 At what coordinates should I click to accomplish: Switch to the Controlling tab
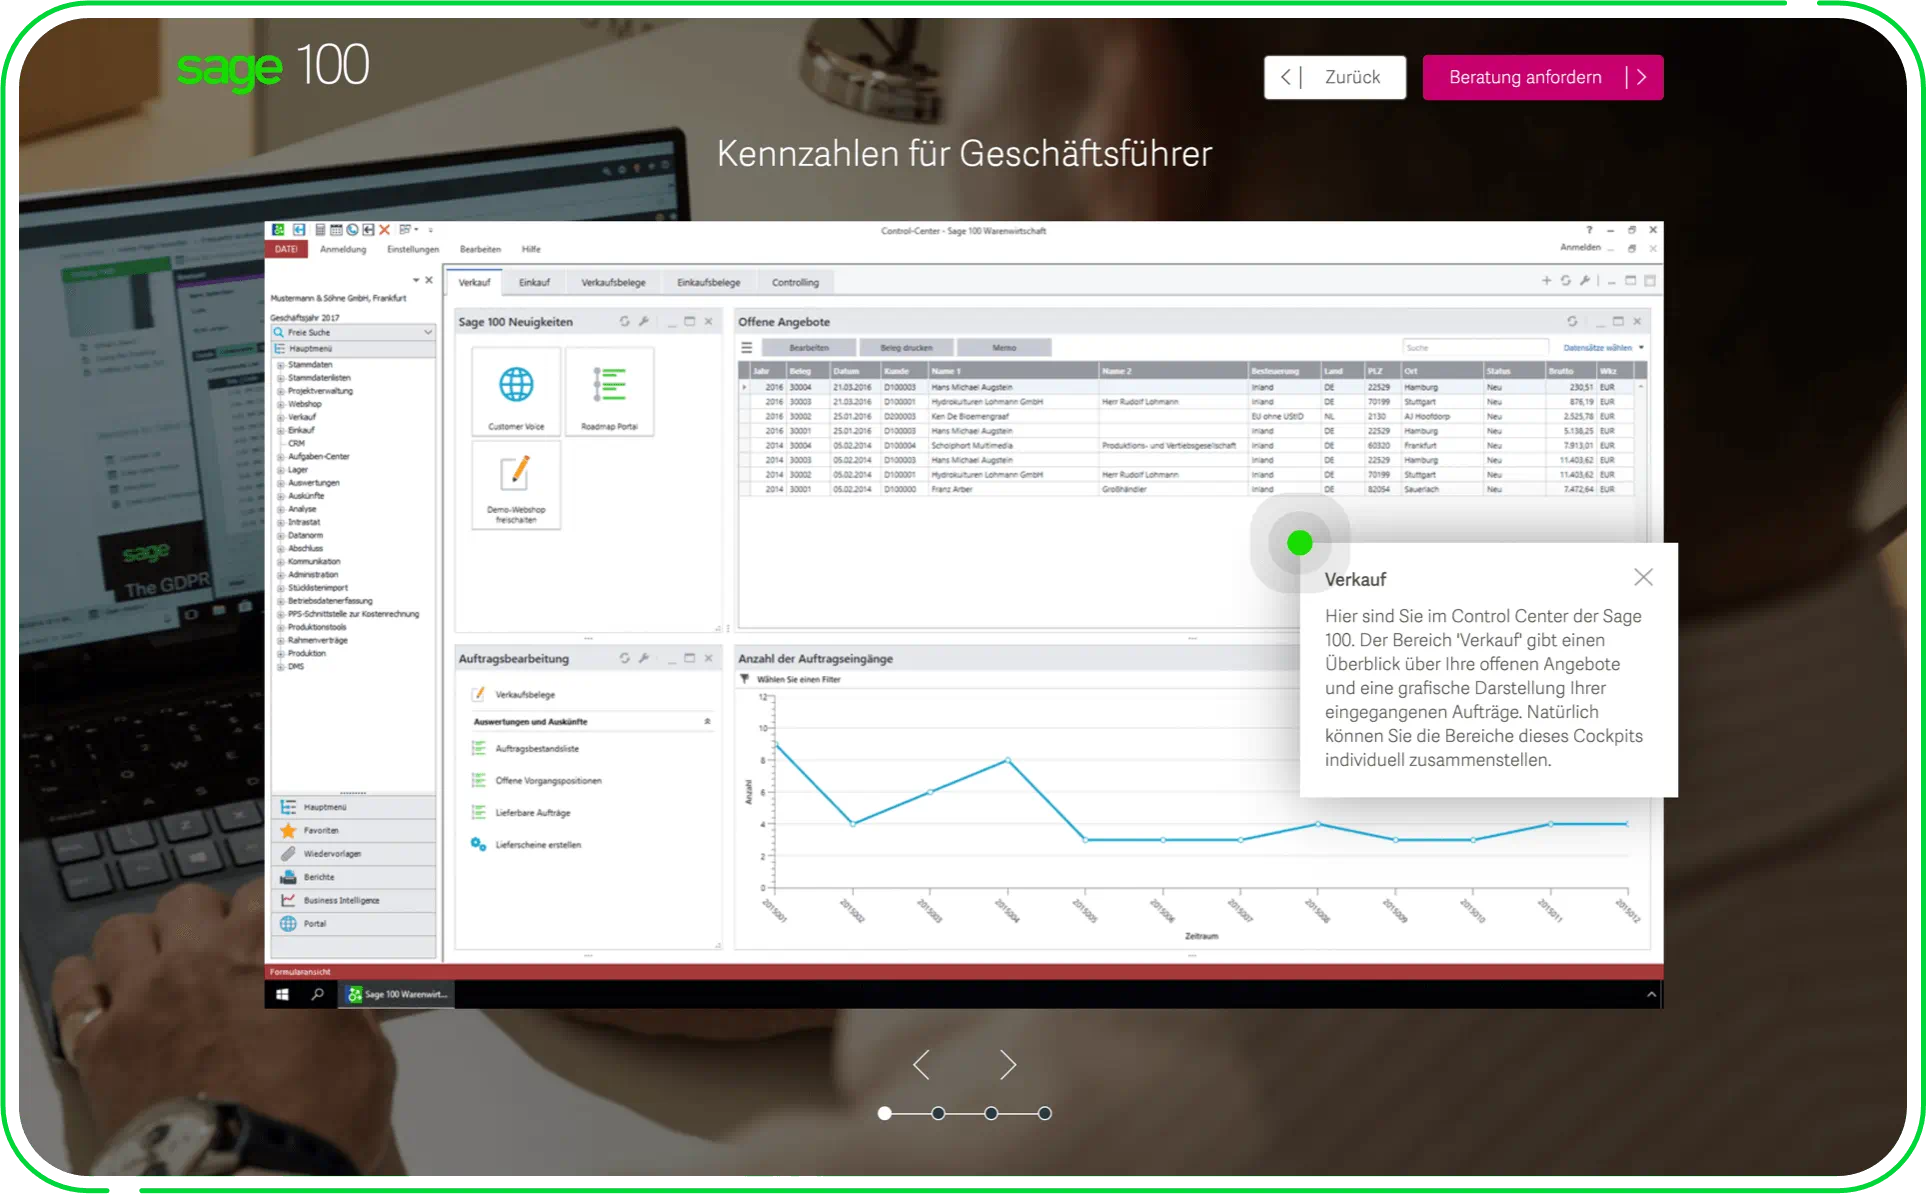click(795, 282)
